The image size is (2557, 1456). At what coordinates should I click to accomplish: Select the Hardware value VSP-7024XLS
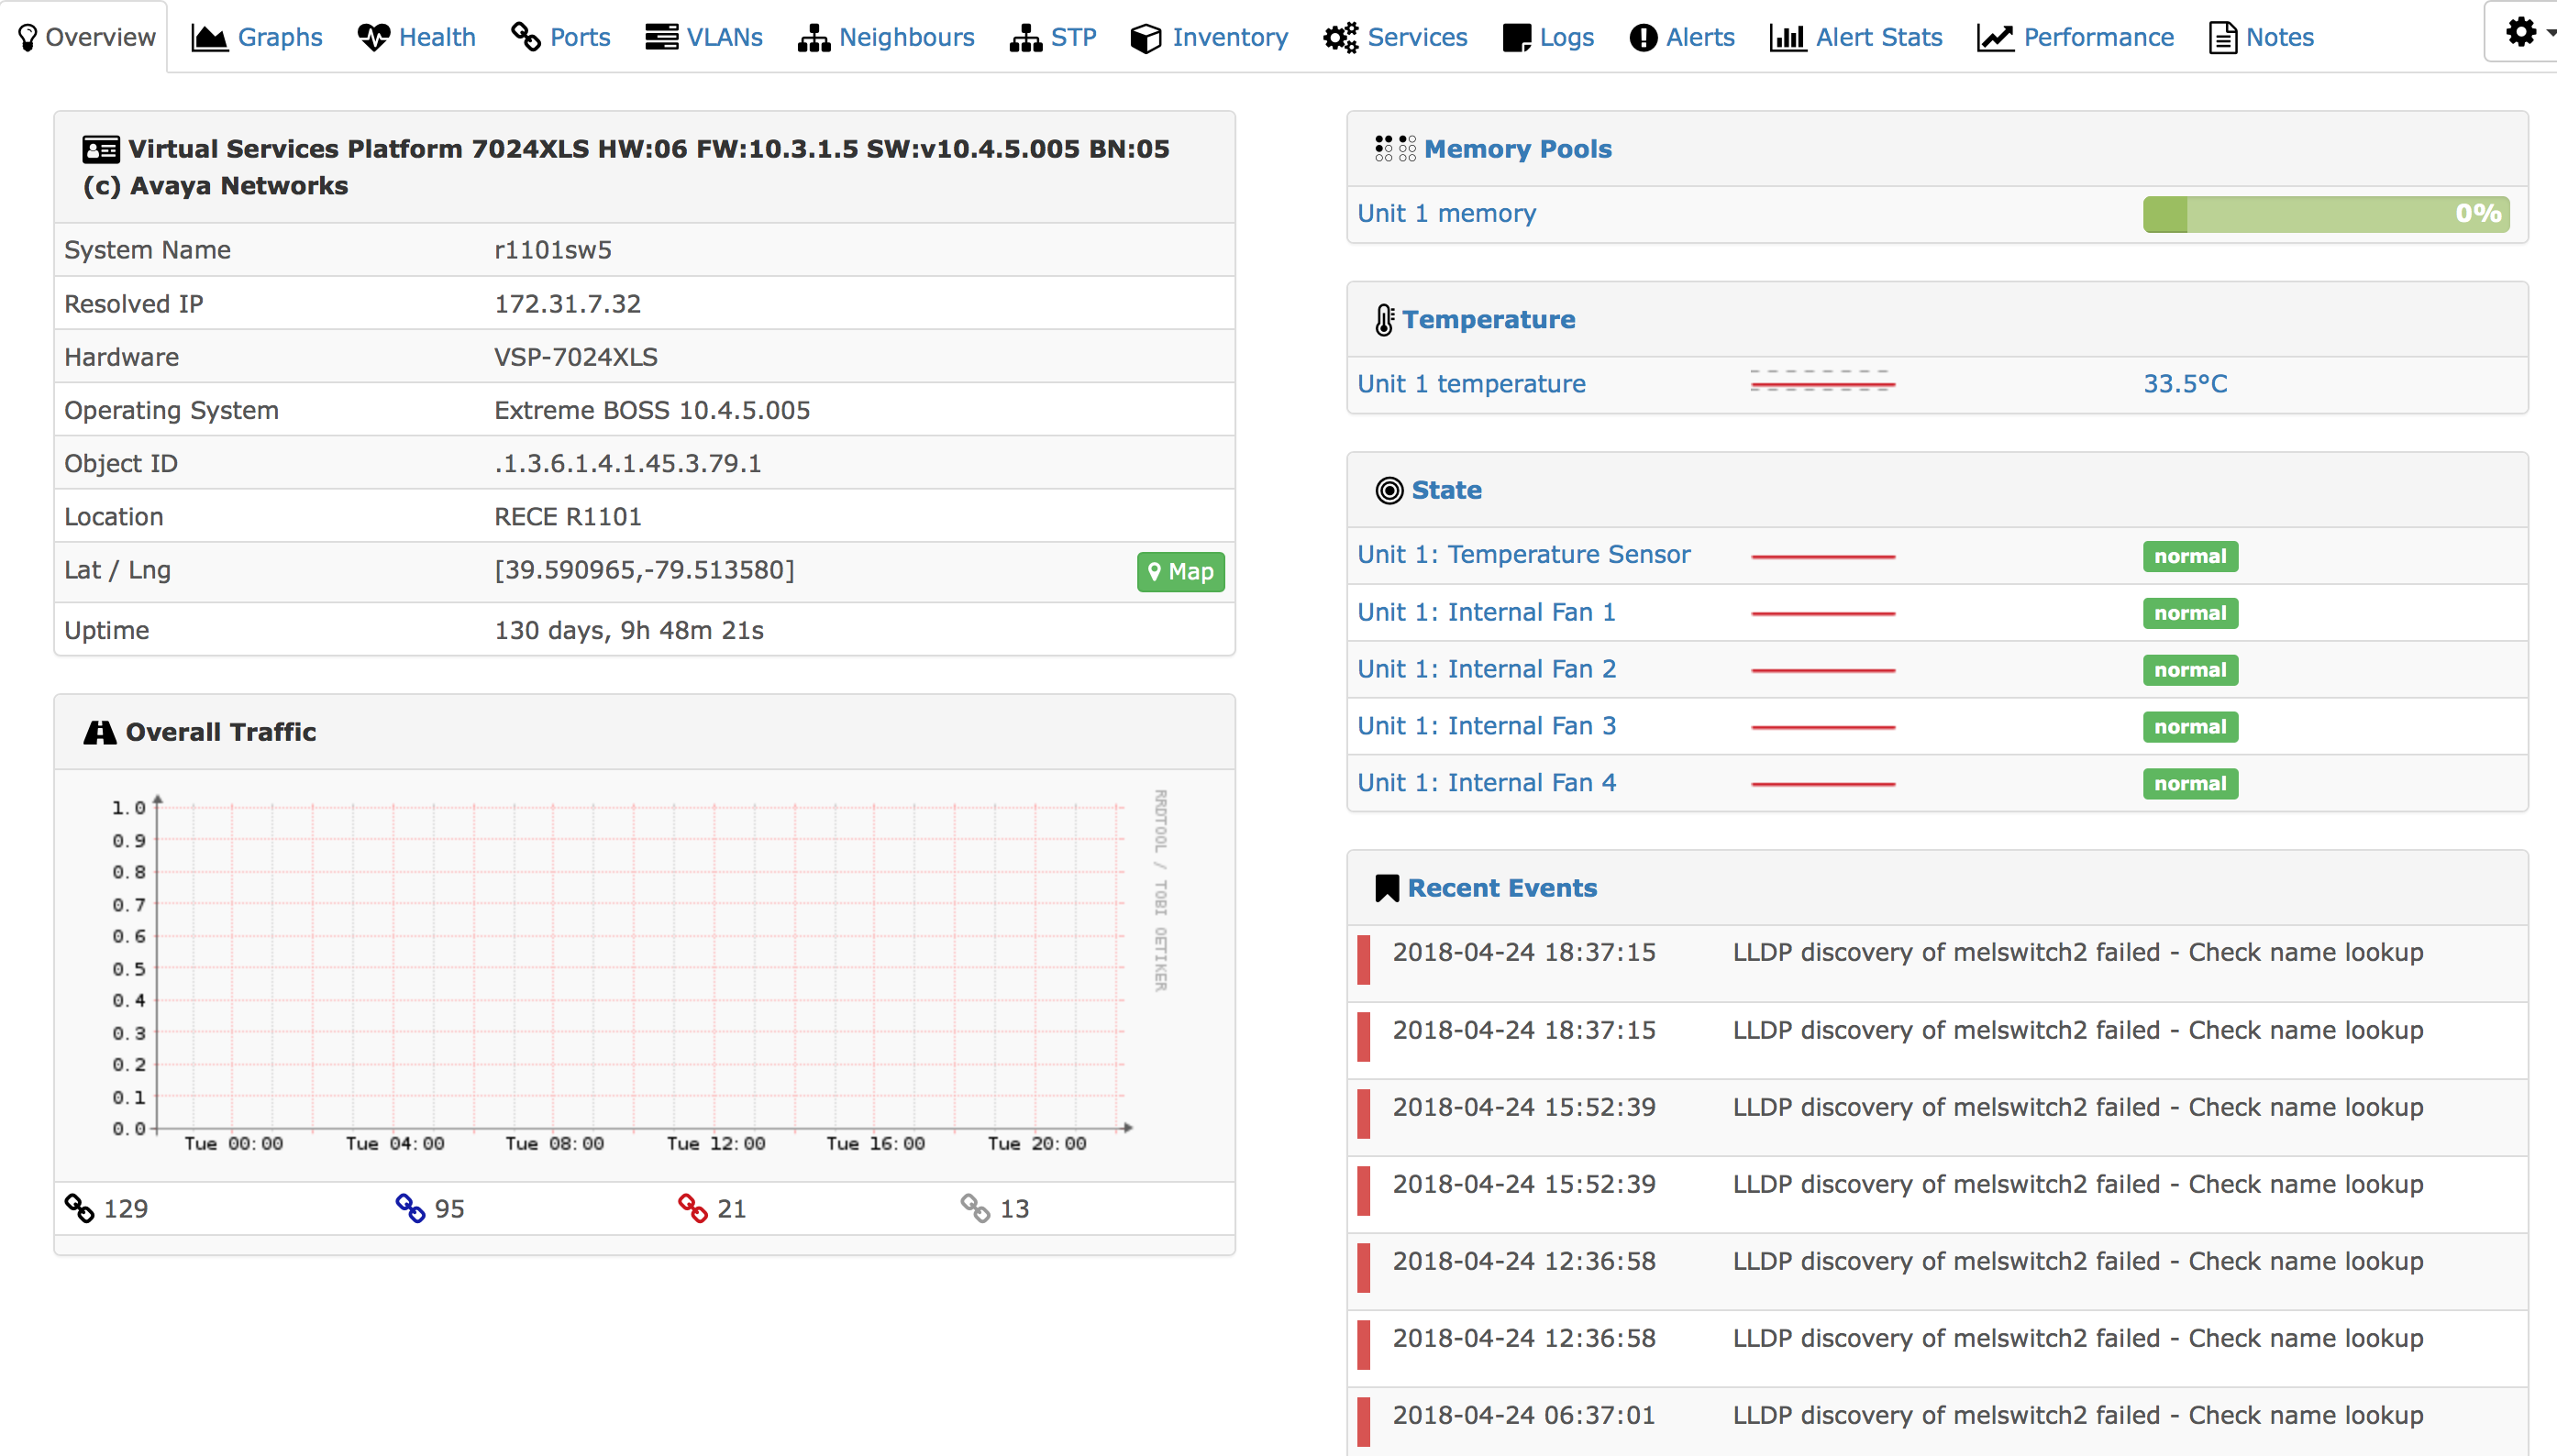pyautogui.click(x=575, y=357)
